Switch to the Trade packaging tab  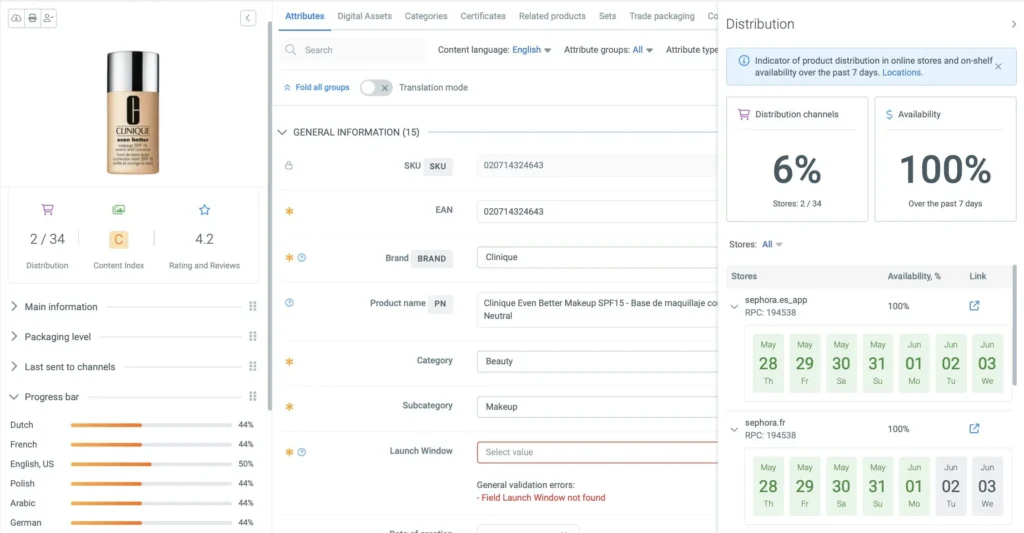[x=662, y=16]
